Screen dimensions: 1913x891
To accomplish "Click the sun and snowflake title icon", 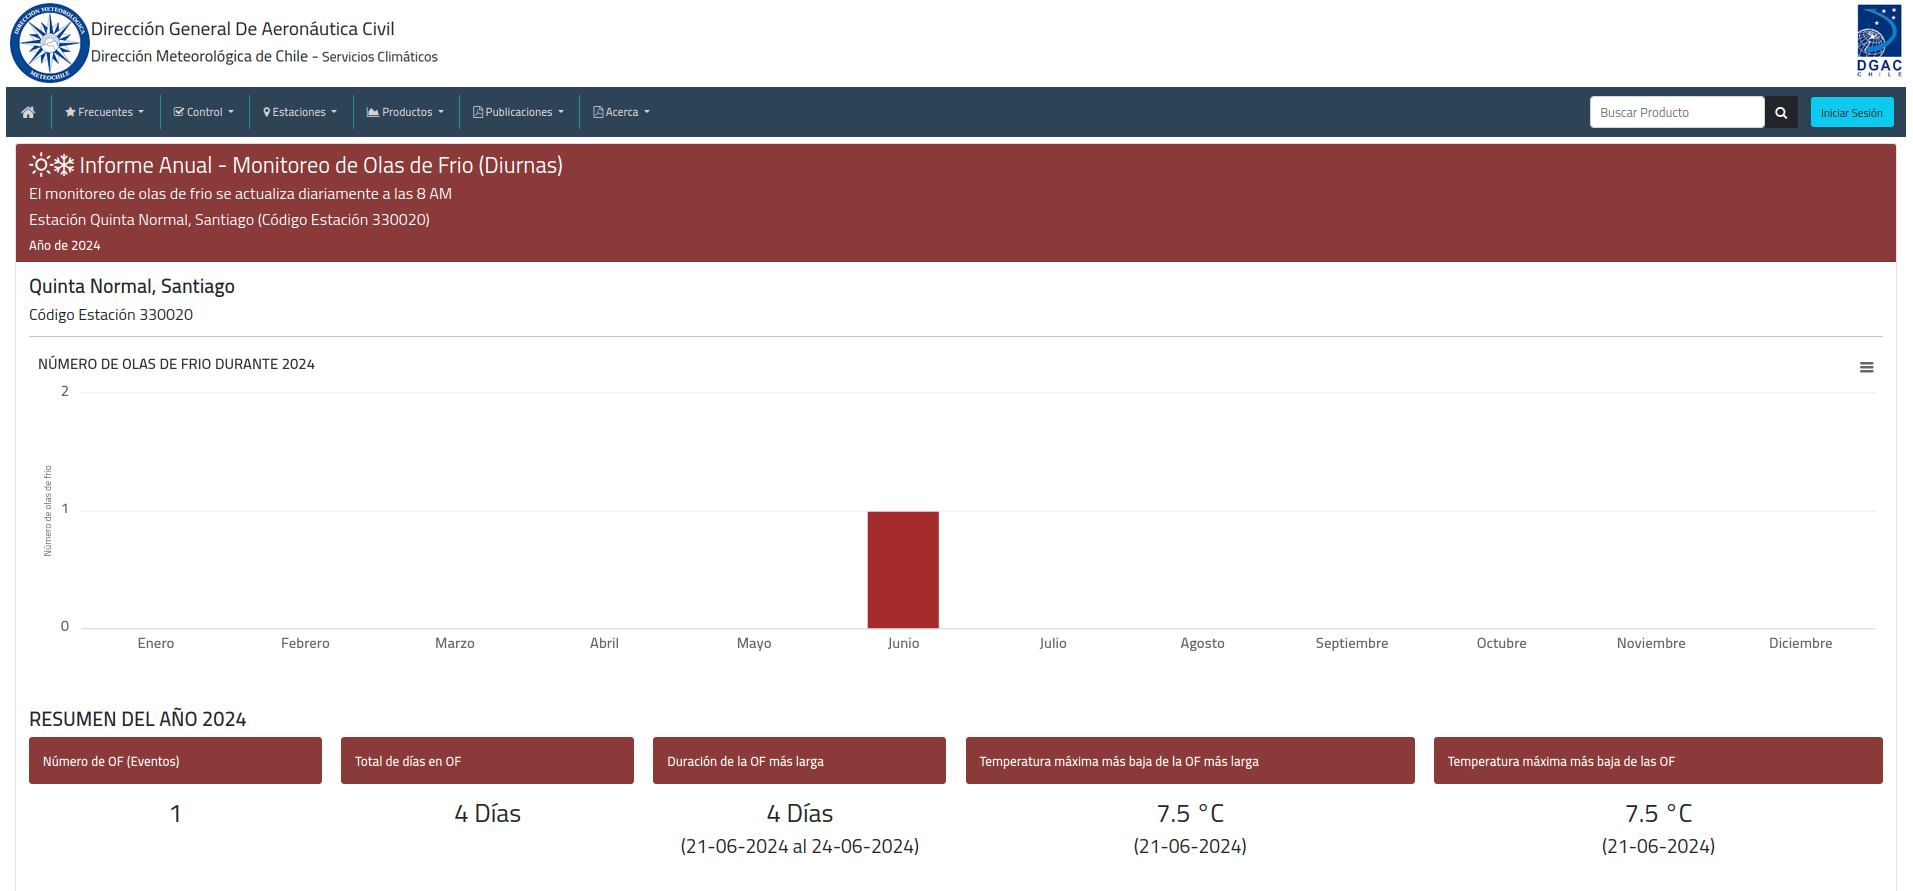I will (x=52, y=165).
